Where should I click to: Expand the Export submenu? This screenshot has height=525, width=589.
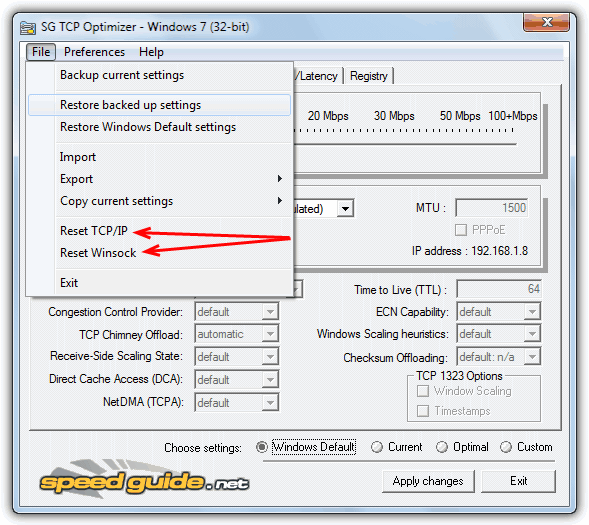coord(159,179)
